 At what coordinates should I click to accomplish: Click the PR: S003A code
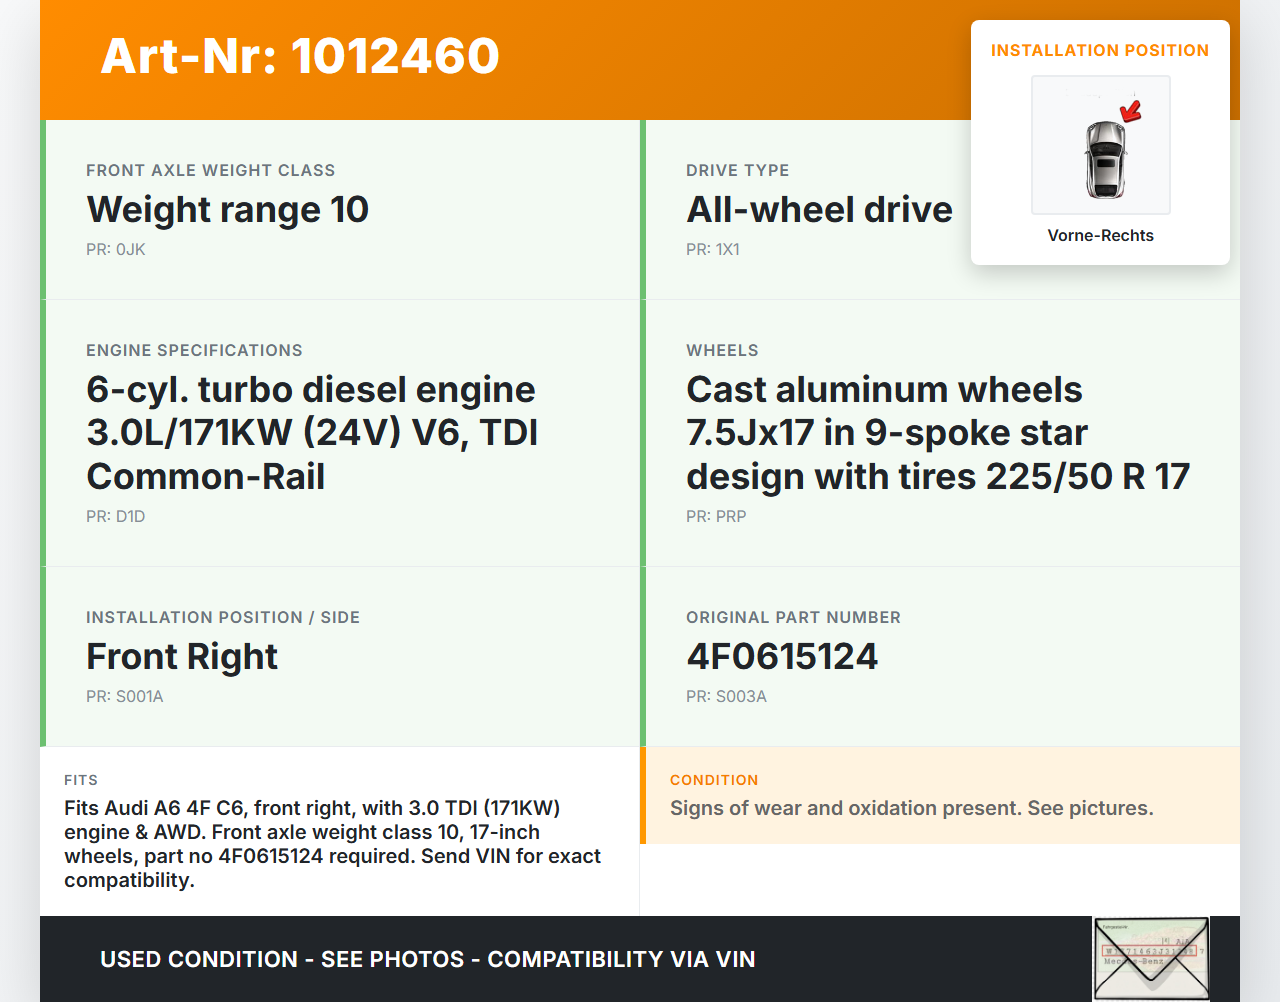point(726,697)
